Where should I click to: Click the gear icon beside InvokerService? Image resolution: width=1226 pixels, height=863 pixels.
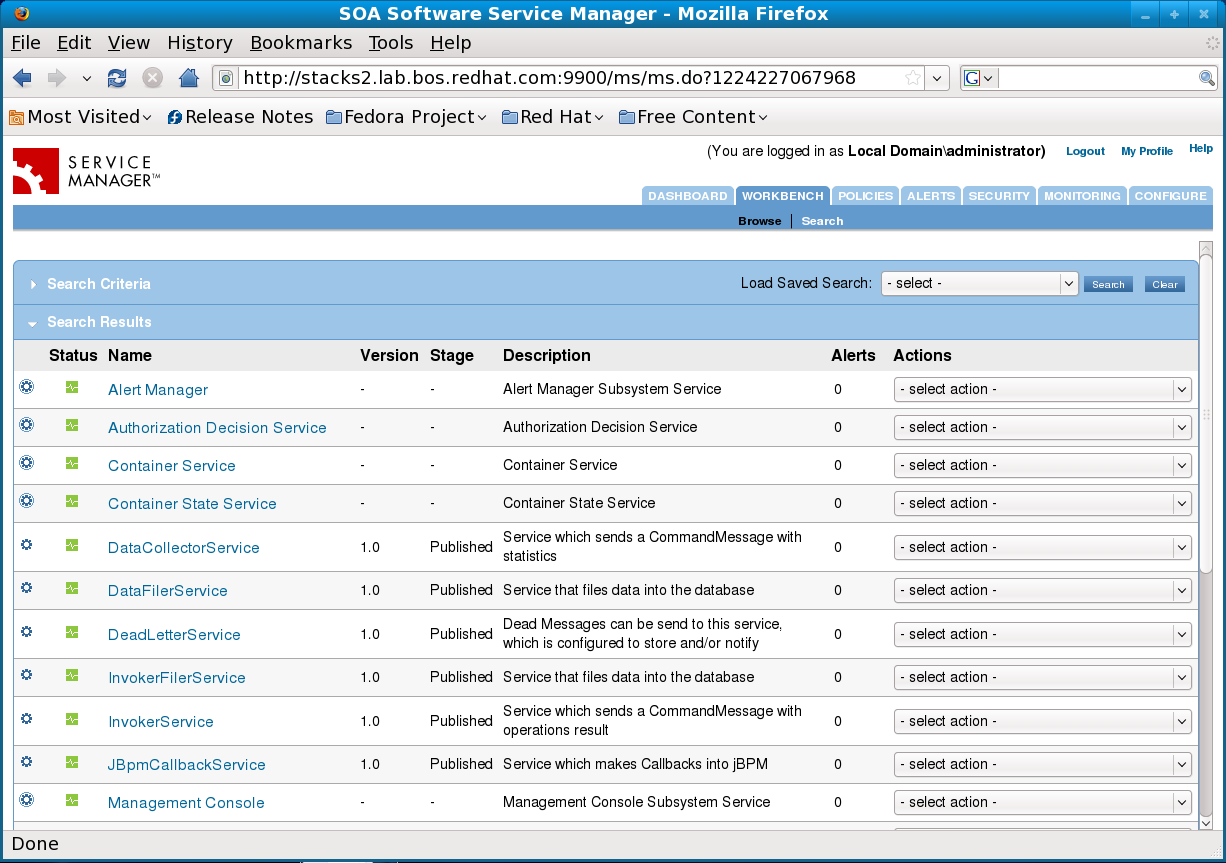click(27, 719)
